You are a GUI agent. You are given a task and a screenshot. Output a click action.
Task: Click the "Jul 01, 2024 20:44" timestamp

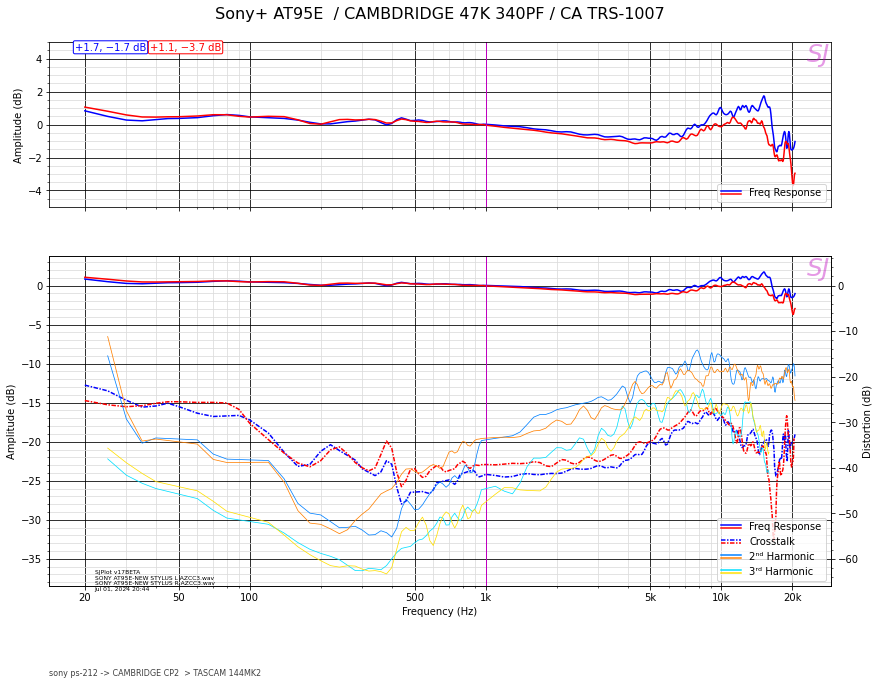click(122, 589)
